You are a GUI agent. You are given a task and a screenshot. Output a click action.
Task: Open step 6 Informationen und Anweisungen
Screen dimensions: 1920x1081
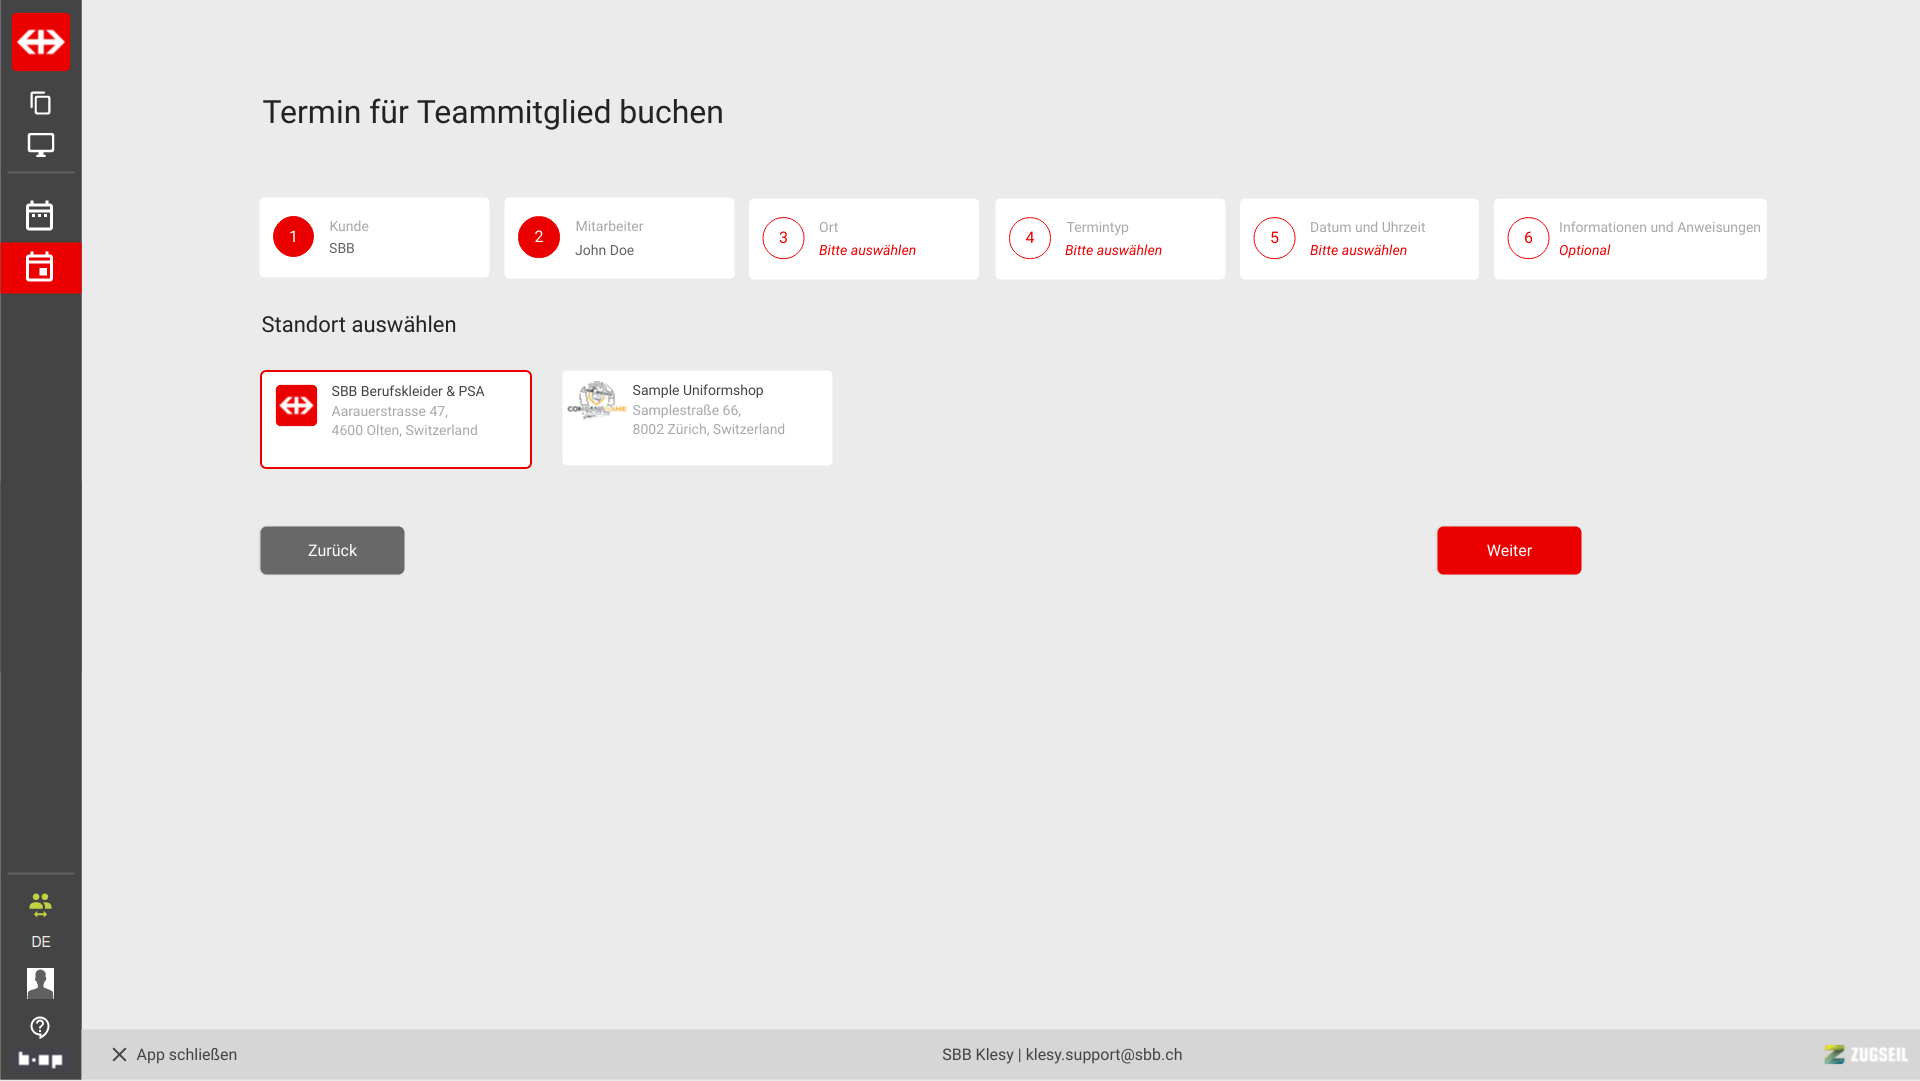(x=1629, y=239)
